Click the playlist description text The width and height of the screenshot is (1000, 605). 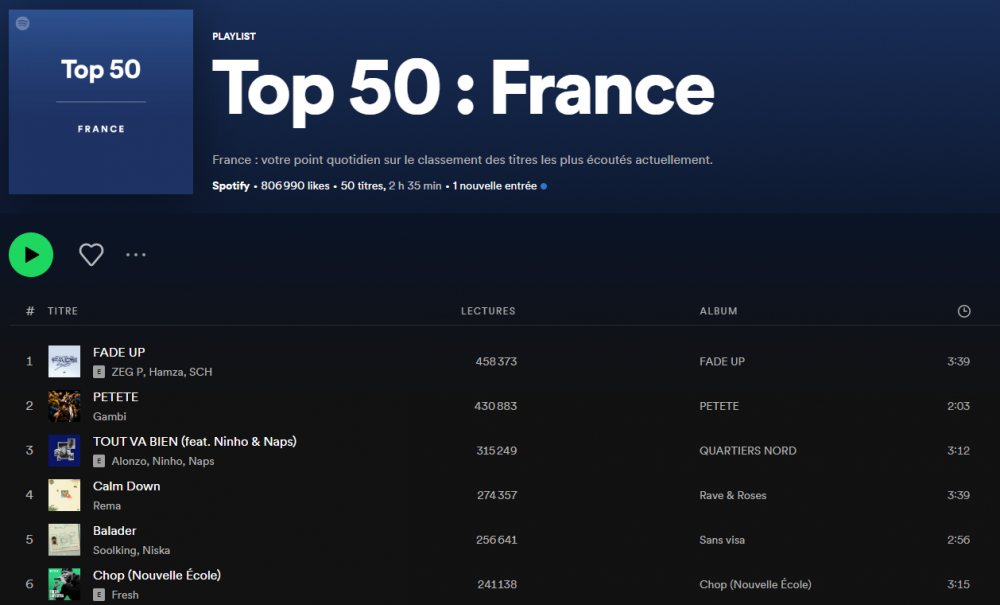click(x=462, y=159)
